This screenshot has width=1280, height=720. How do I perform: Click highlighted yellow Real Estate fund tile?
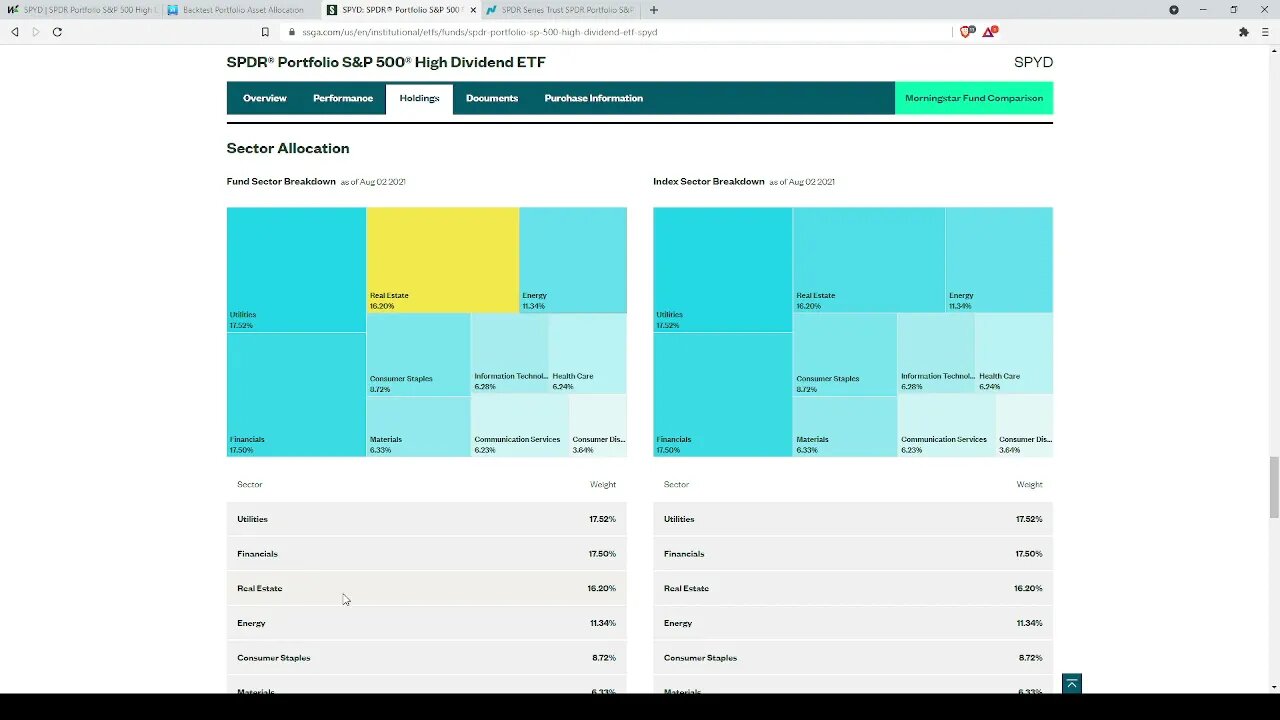pyautogui.click(x=443, y=260)
